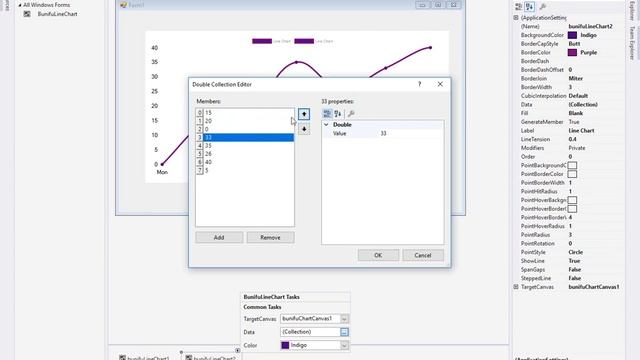The height and width of the screenshot is (360, 640).
Task: Select the ShowLine property value True
Action: click(x=574, y=261)
